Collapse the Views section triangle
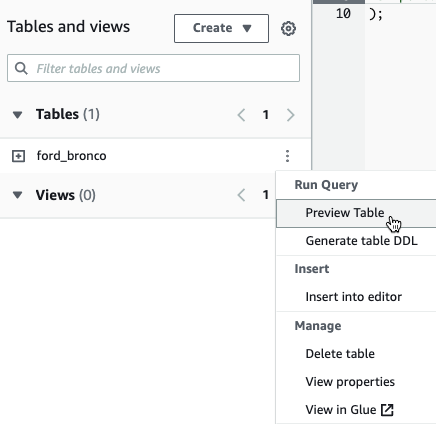The width and height of the screenshot is (436, 424). (x=17, y=195)
